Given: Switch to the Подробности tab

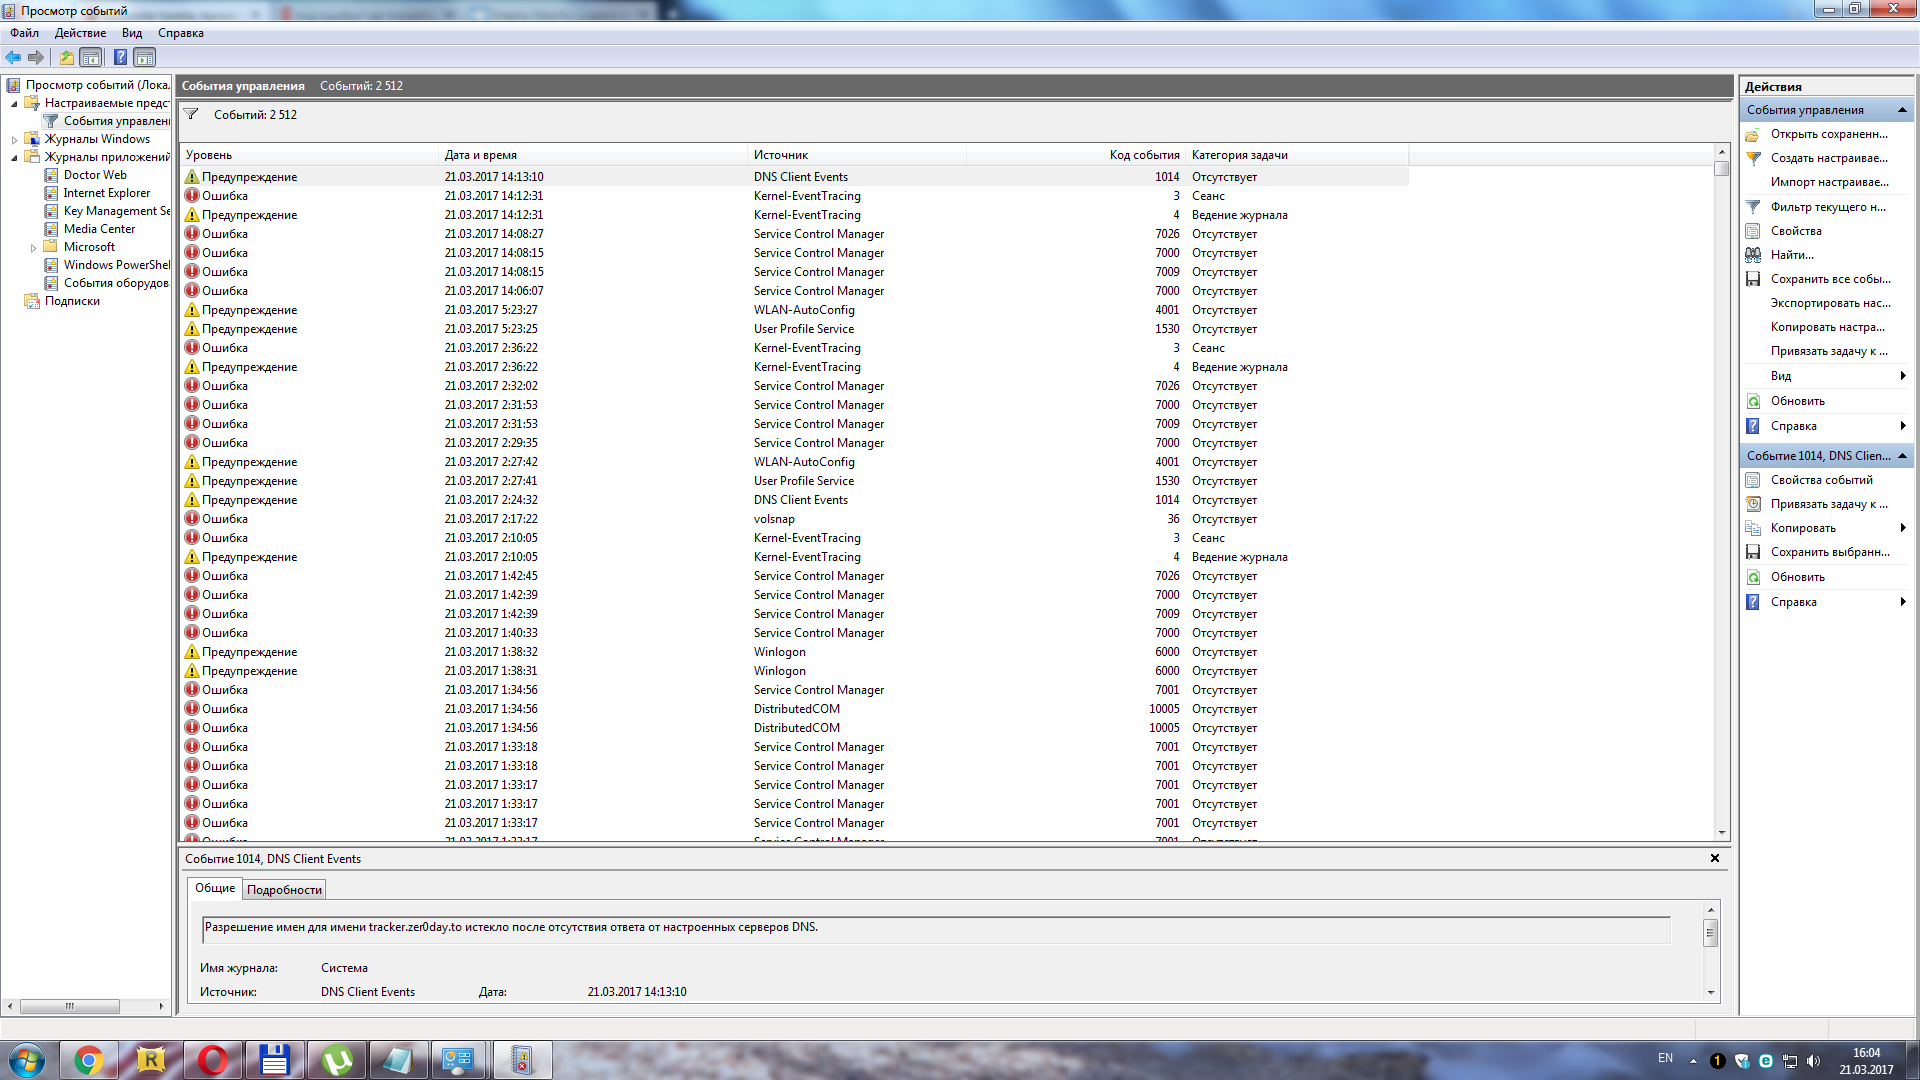Looking at the screenshot, I should [x=284, y=890].
